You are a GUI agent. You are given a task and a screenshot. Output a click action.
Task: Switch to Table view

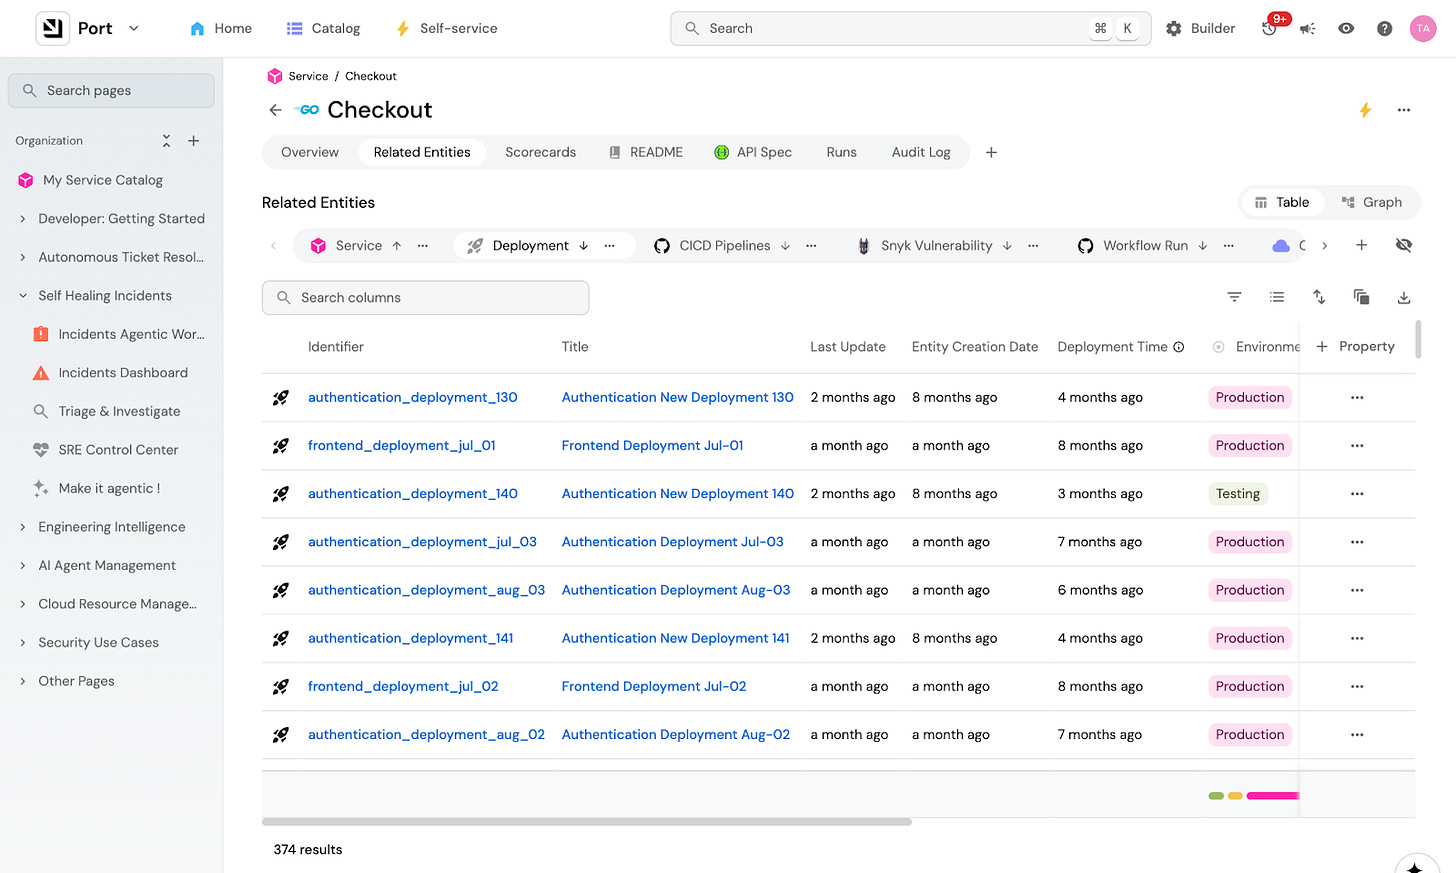click(1282, 202)
